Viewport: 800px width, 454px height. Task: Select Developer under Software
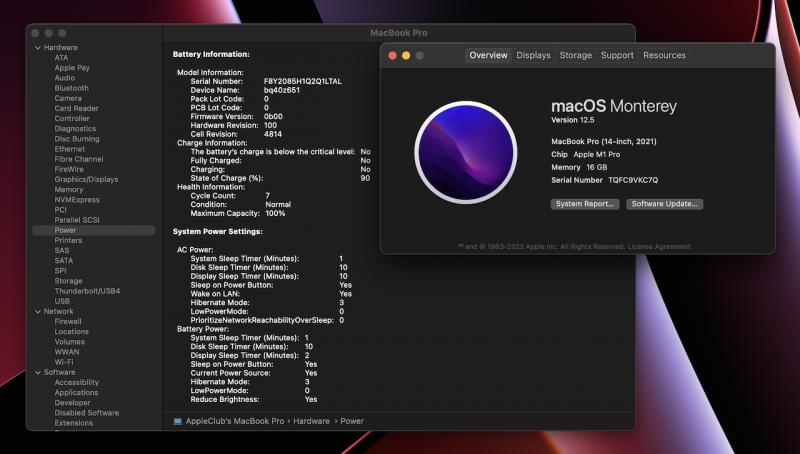click(x=72, y=402)
